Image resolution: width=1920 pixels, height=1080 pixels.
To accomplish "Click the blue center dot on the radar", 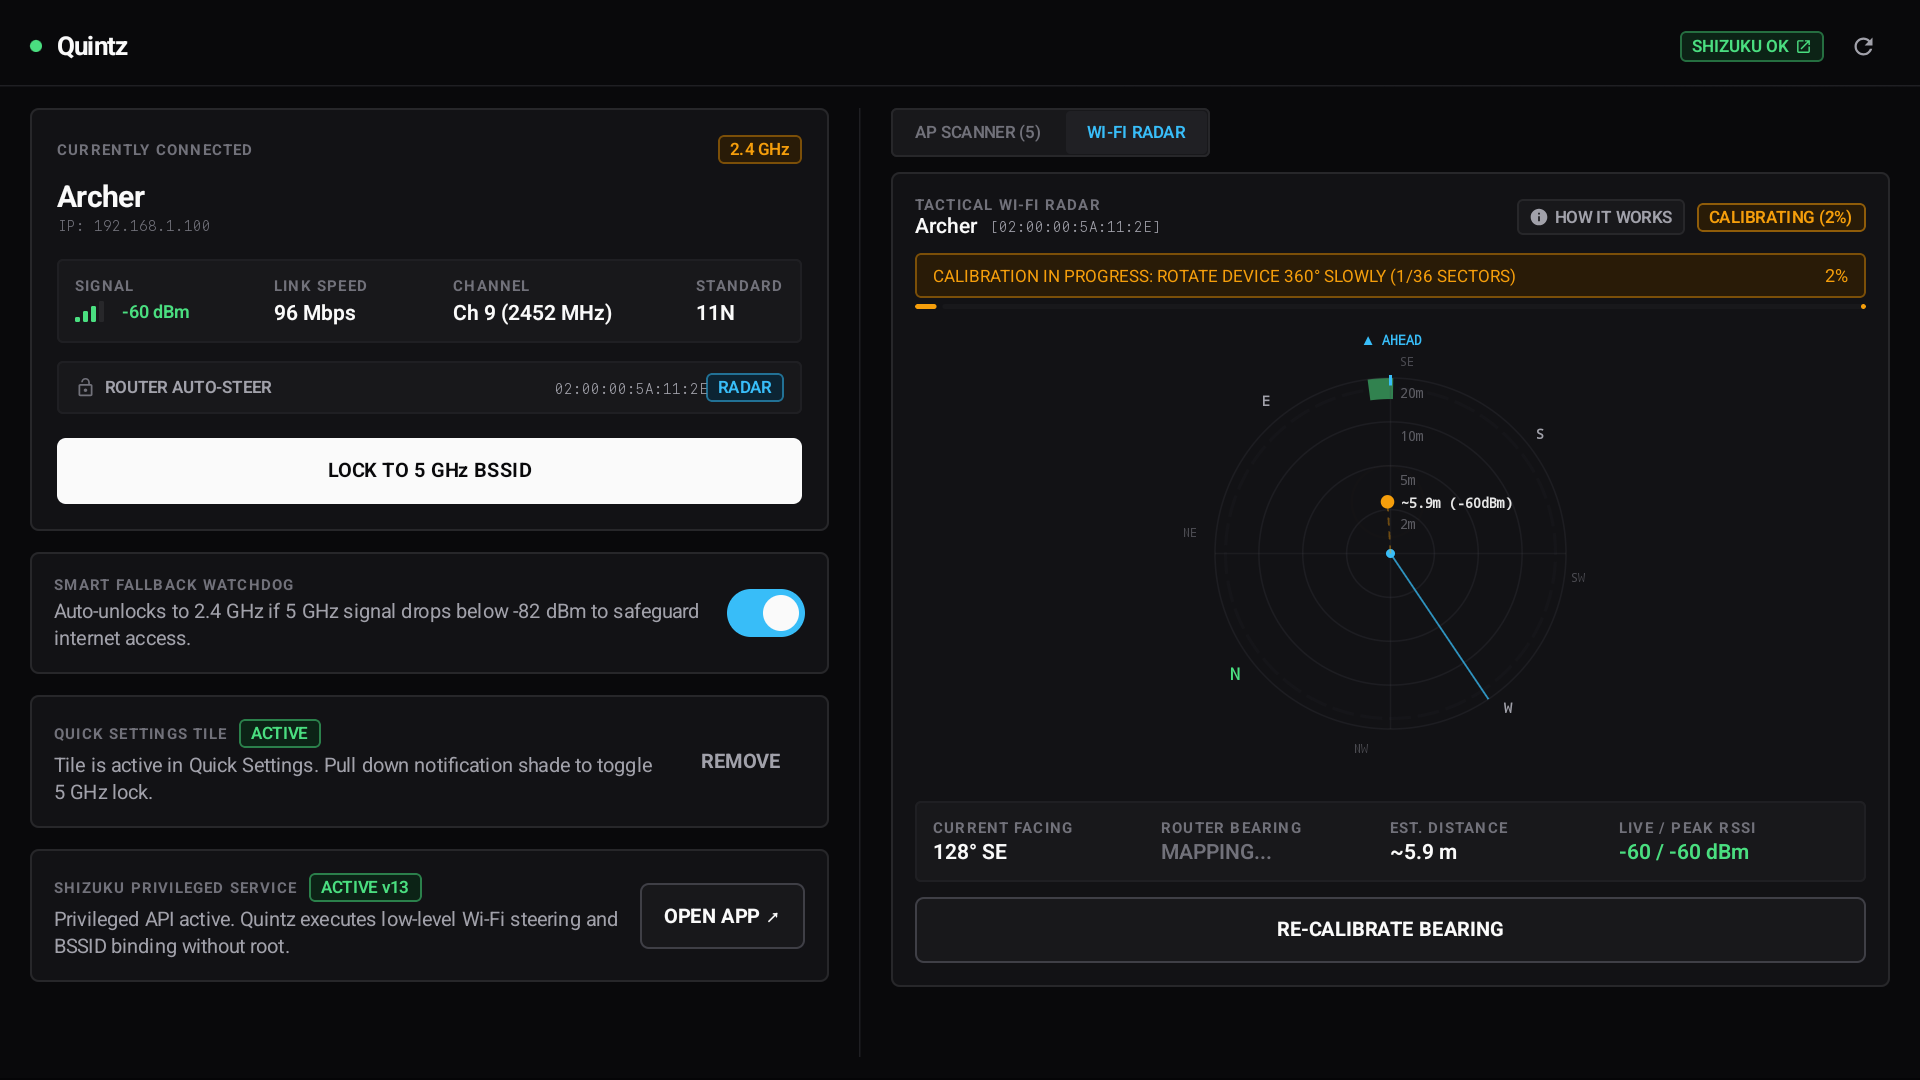I will 1390,553.
